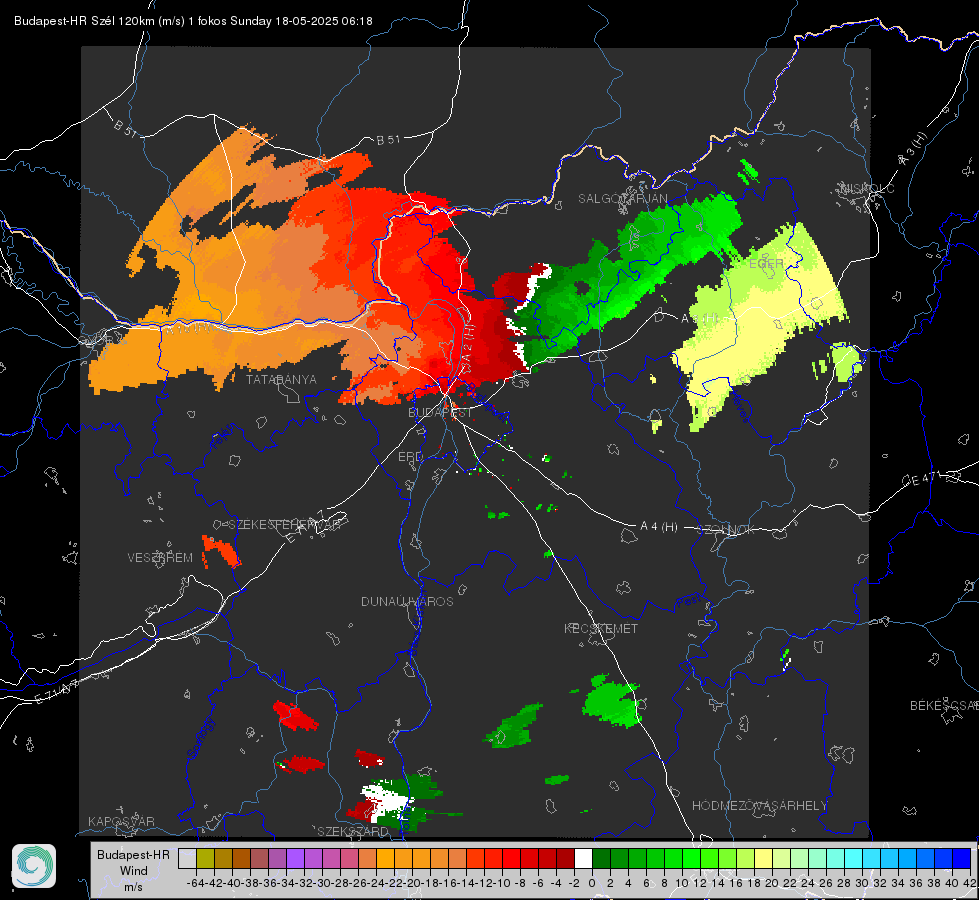Click the -64 legend value

click(196, 883)
